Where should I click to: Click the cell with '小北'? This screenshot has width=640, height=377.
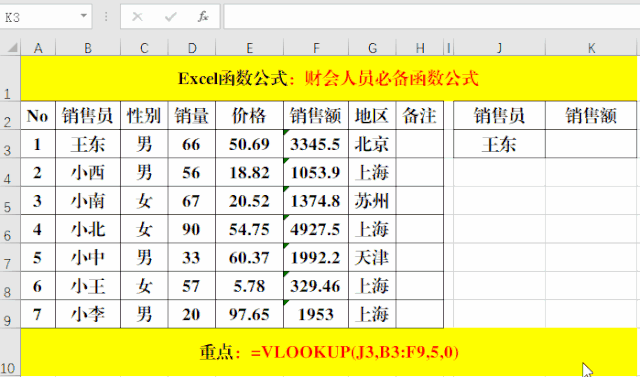88,229
